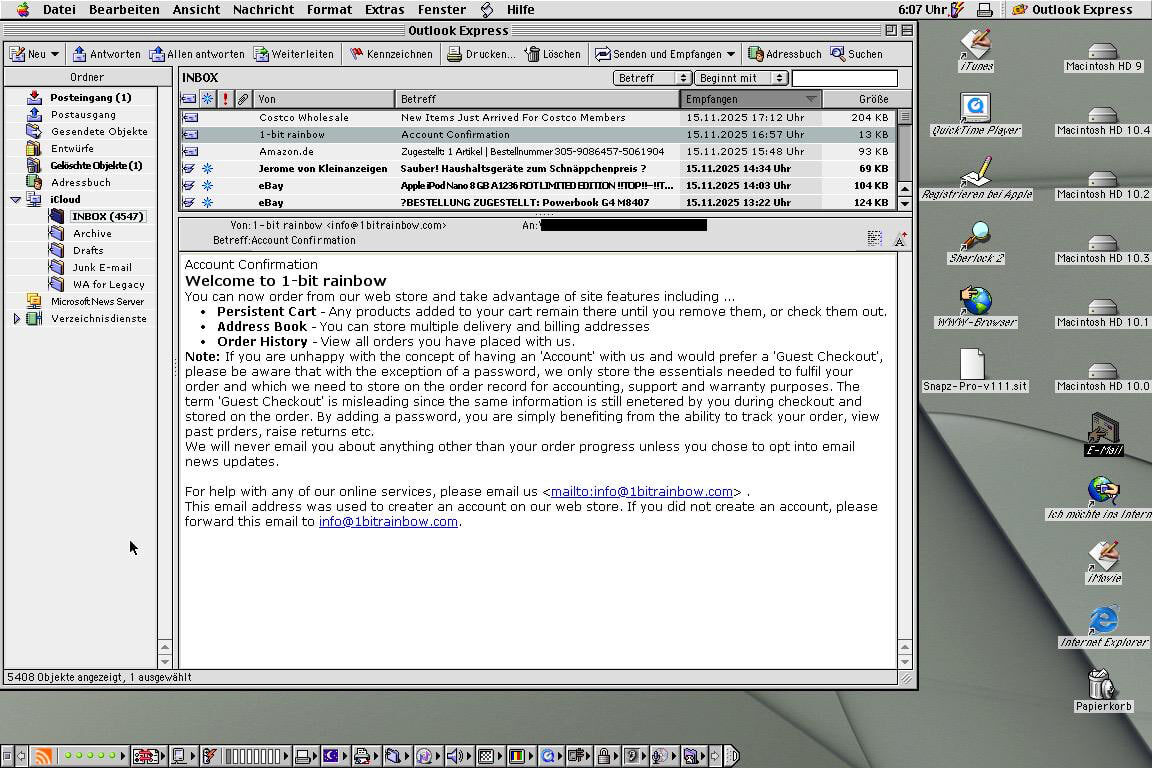Select Sherlock 2 desktop icon
The height and width of the screenshot is (768, 1152).
tap(976, 243)
